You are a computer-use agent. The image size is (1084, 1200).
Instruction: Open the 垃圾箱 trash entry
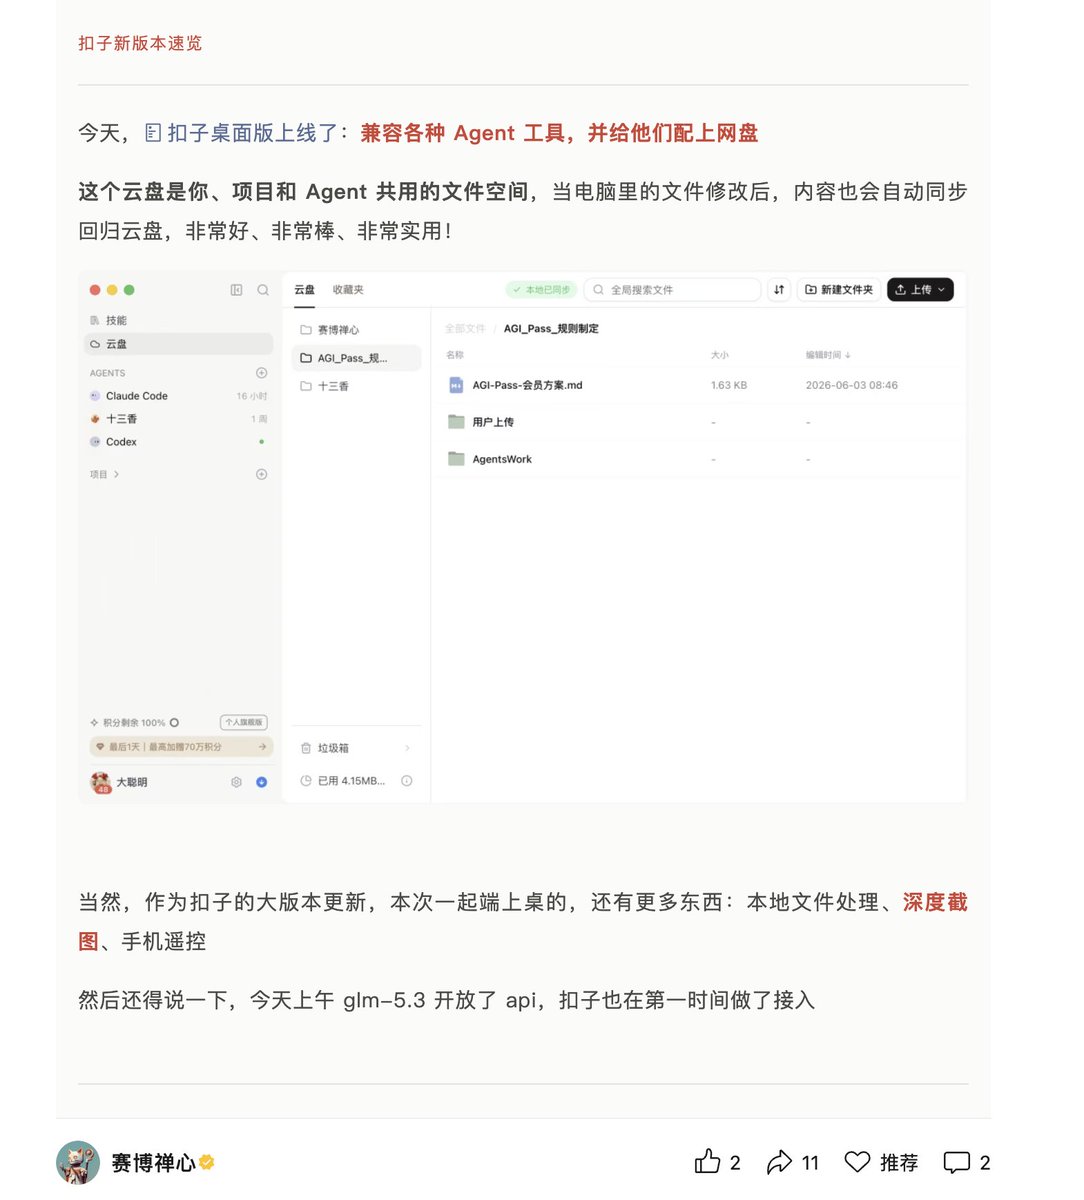[356, 748]
